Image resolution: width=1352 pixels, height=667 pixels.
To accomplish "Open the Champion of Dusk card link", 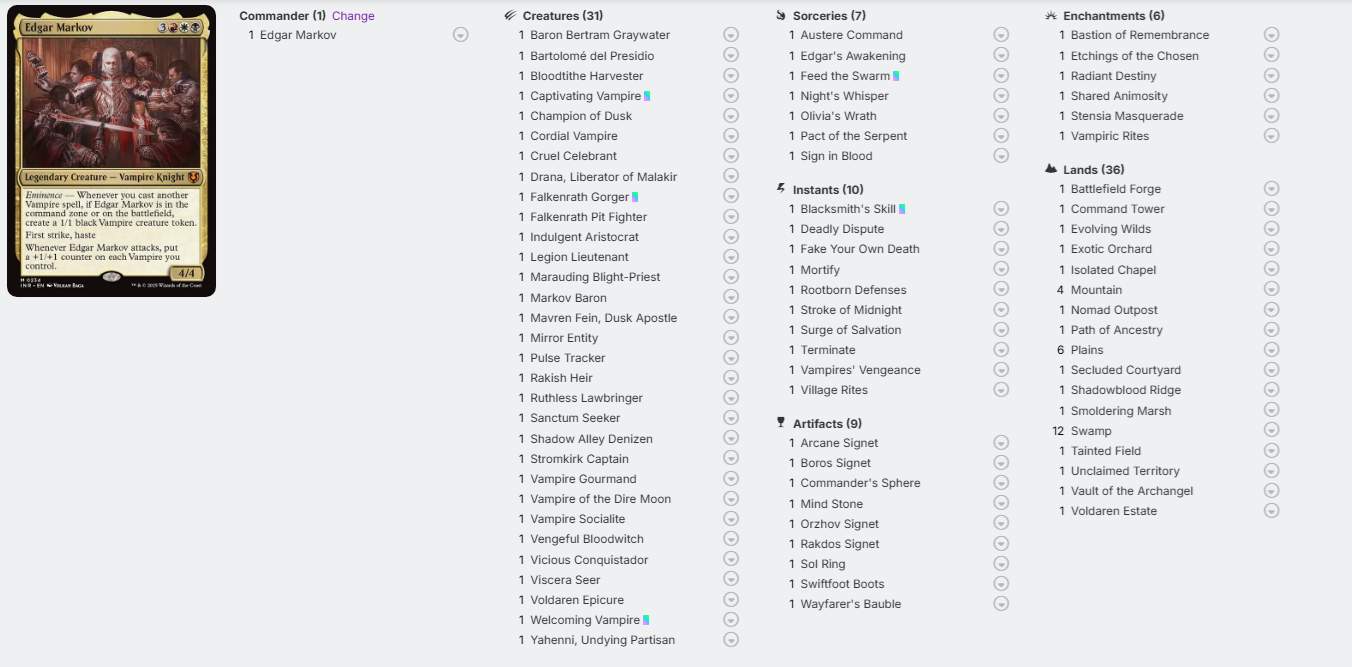I will (x=581, y=116).
